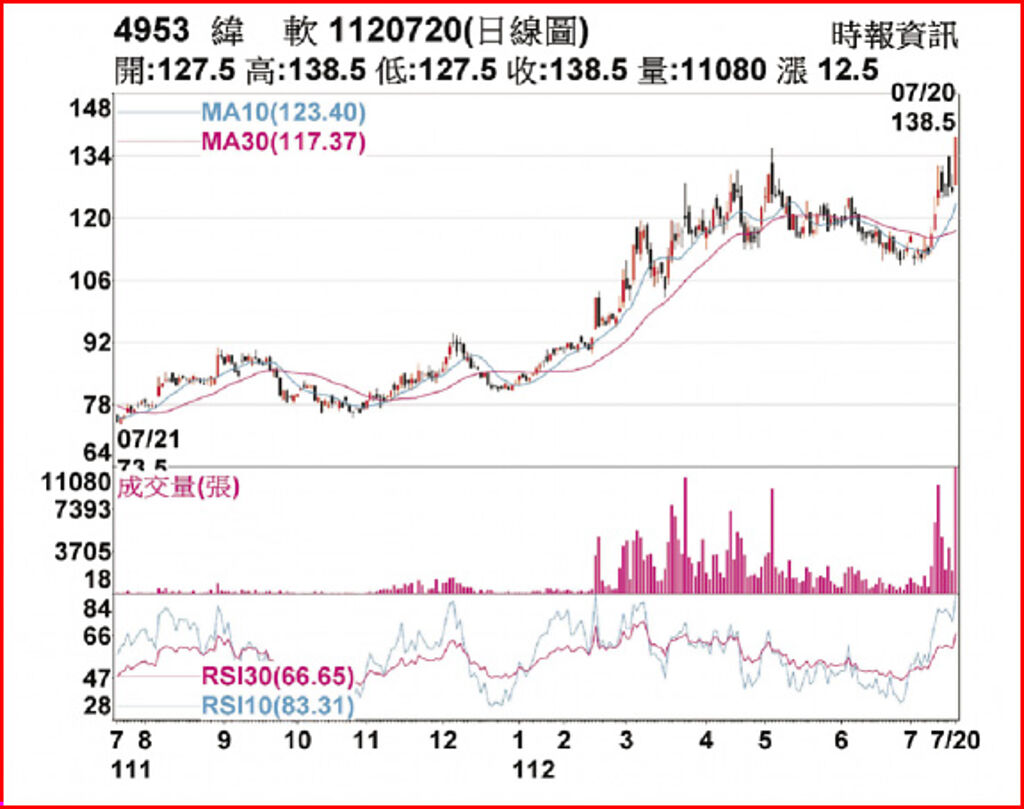Click the MA10(123.40) legend label

[x=284, y=111]
